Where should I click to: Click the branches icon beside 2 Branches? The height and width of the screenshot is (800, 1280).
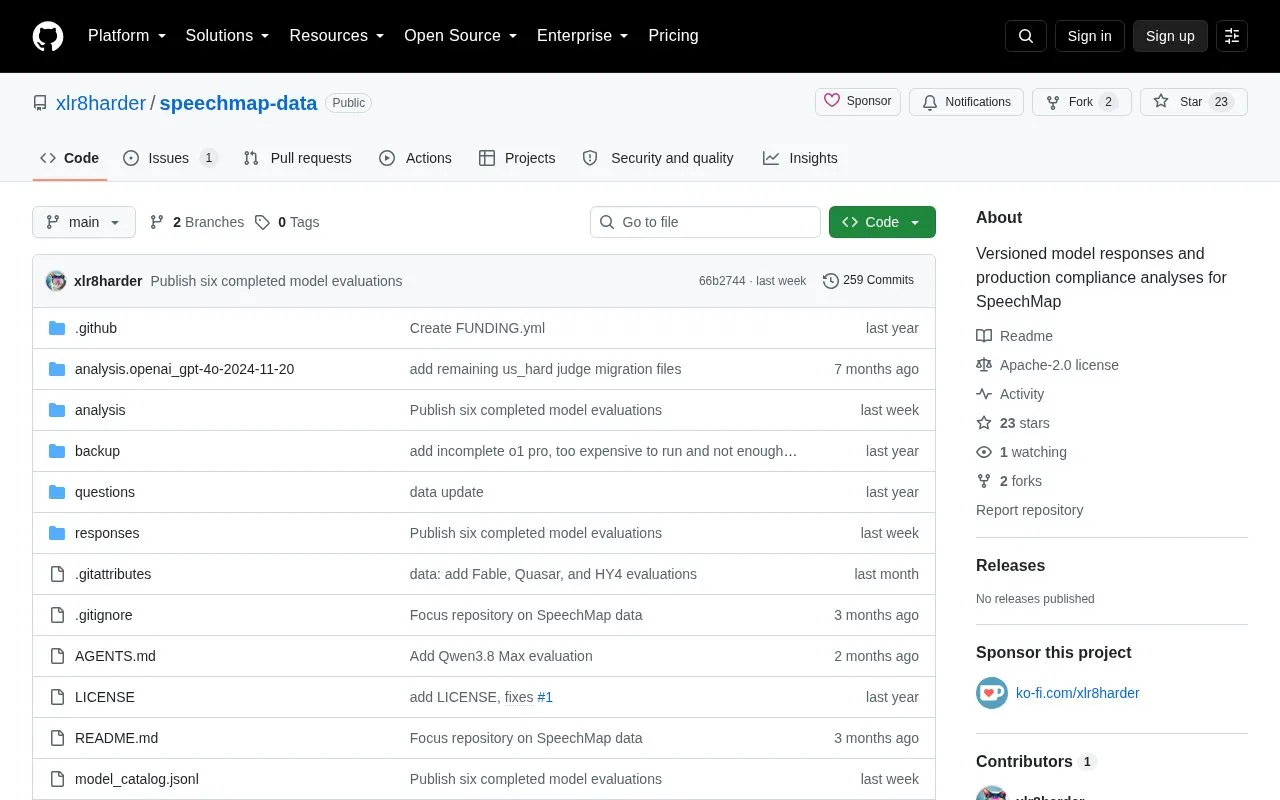point(157,222)
